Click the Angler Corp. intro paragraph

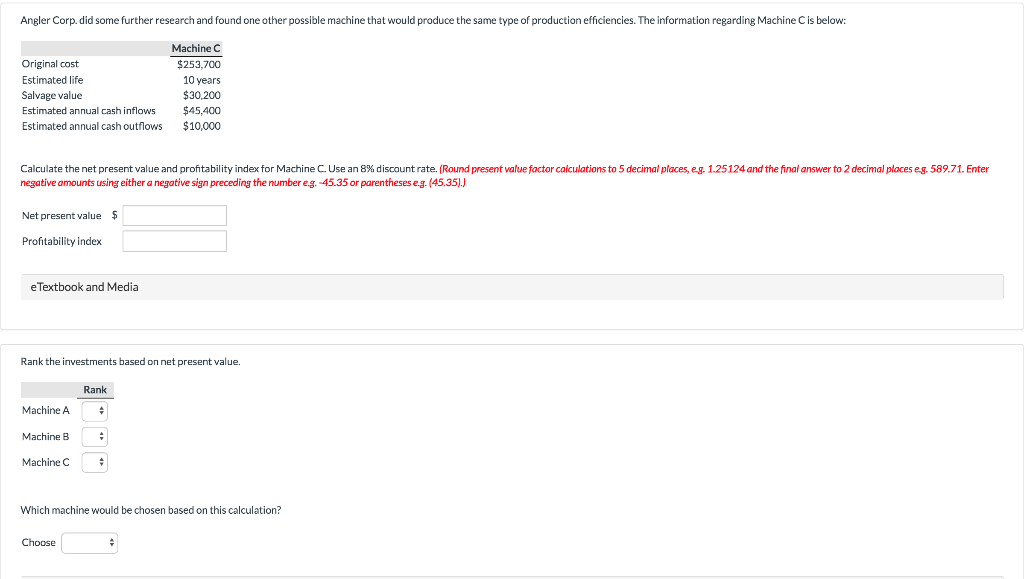tap(433, 20)
